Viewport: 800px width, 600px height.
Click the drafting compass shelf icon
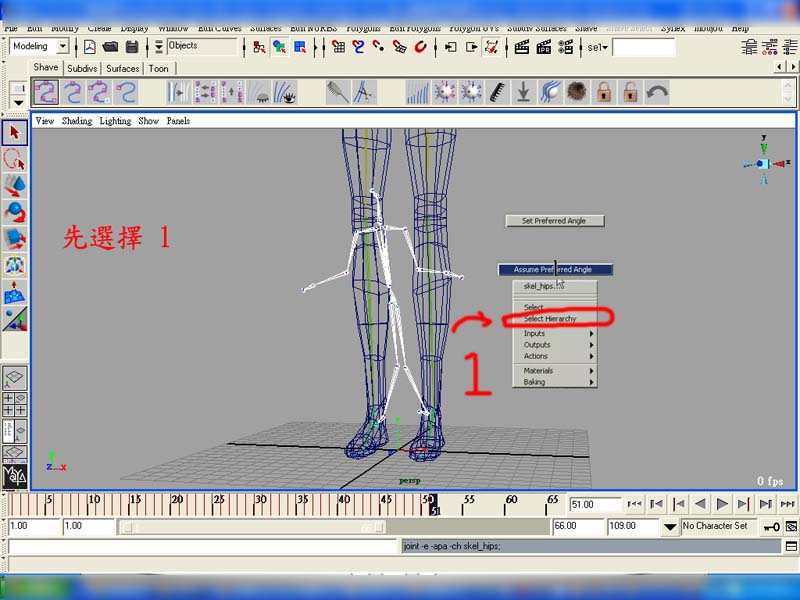coord(364,92)
